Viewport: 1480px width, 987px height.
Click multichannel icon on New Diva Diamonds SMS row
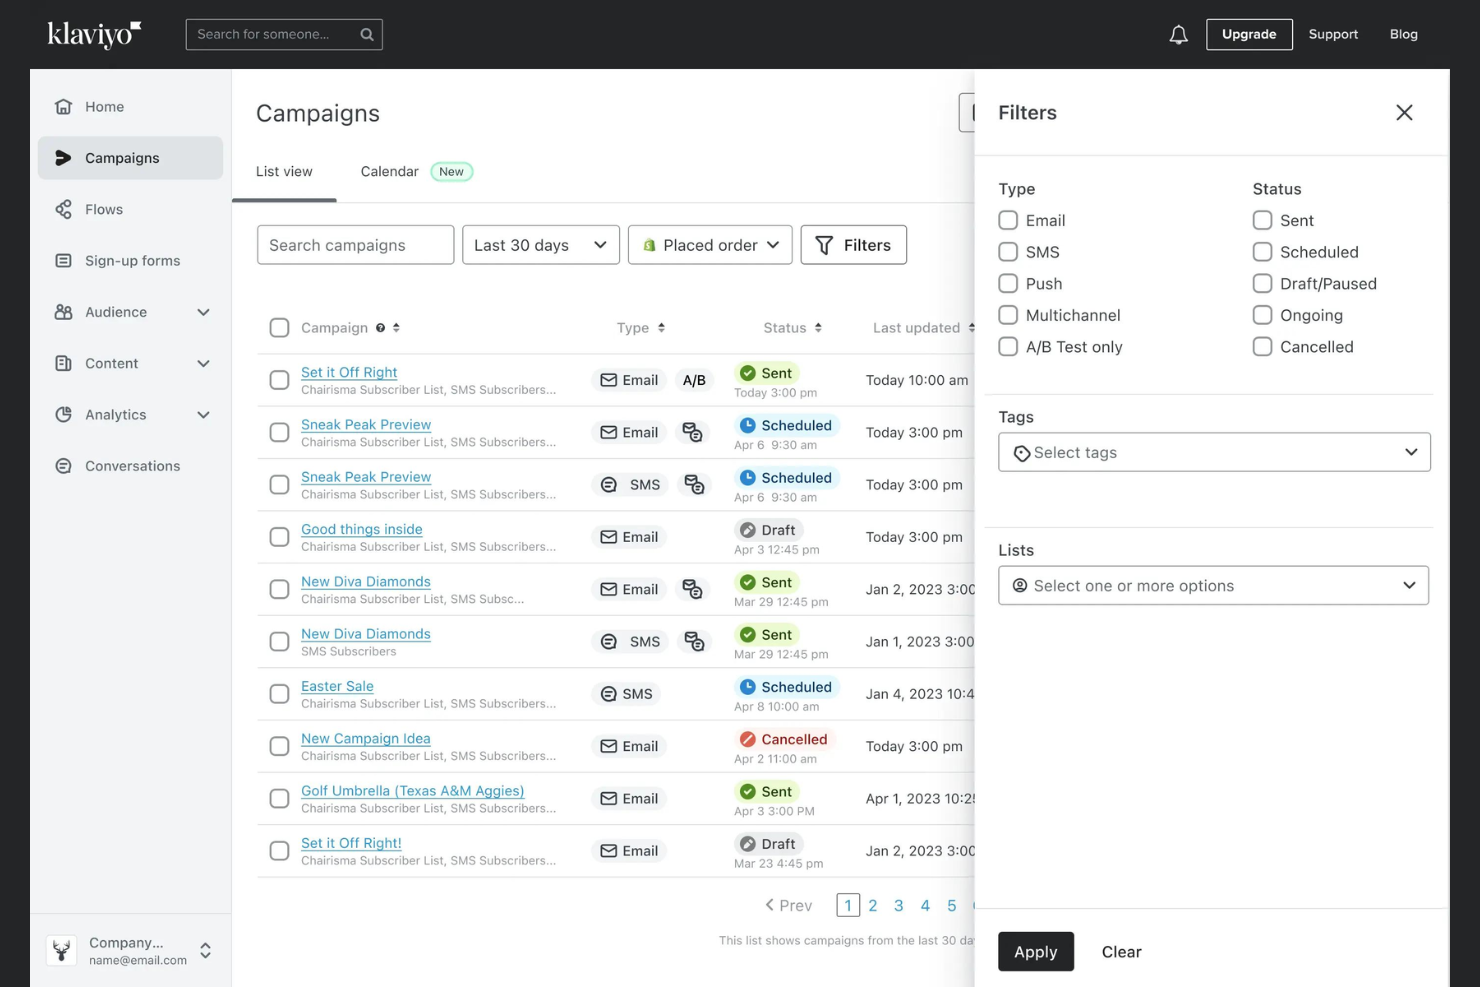pos(694,642)
